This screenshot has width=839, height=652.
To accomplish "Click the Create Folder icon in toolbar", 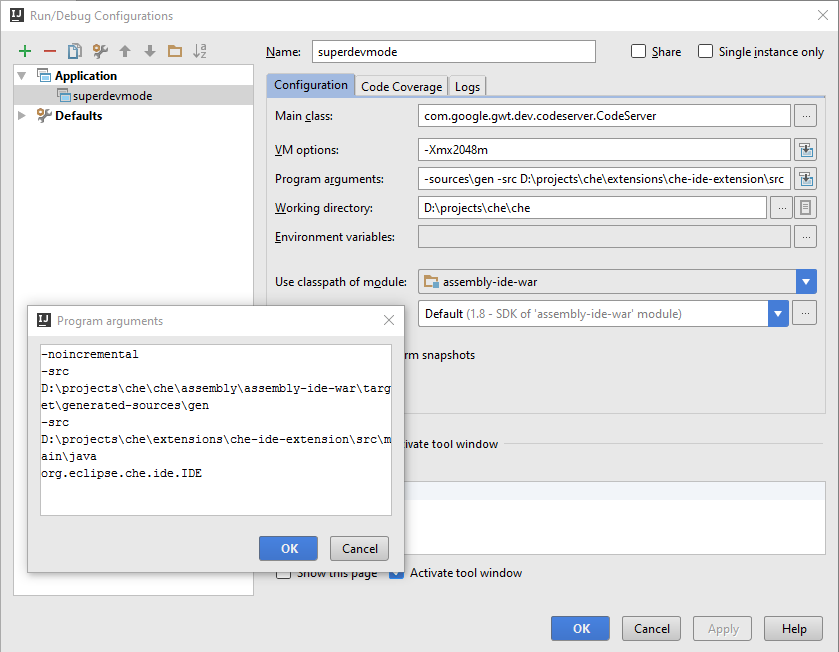I will (174, 51).
